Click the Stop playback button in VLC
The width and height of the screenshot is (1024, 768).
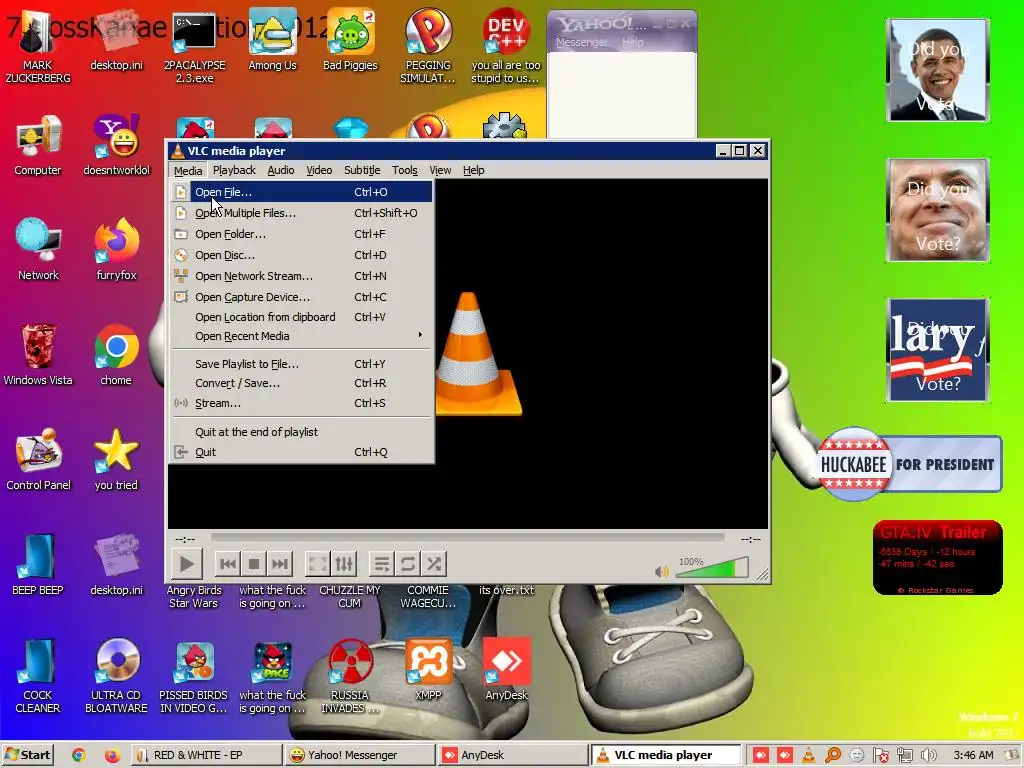click(x=254, y=564)
